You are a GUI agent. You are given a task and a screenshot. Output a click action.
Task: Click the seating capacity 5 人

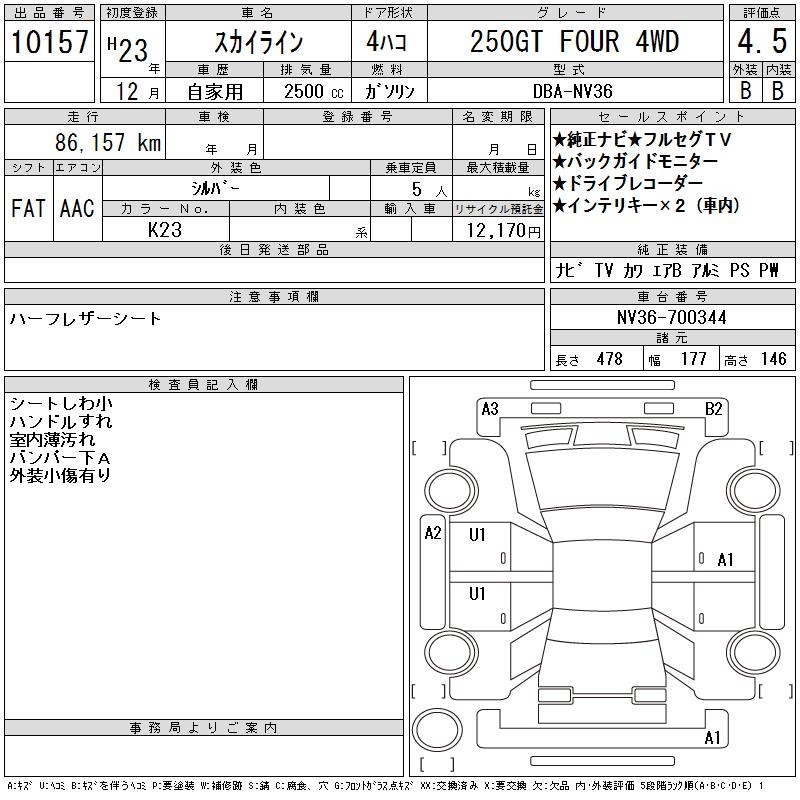click(x=429, y=190)
